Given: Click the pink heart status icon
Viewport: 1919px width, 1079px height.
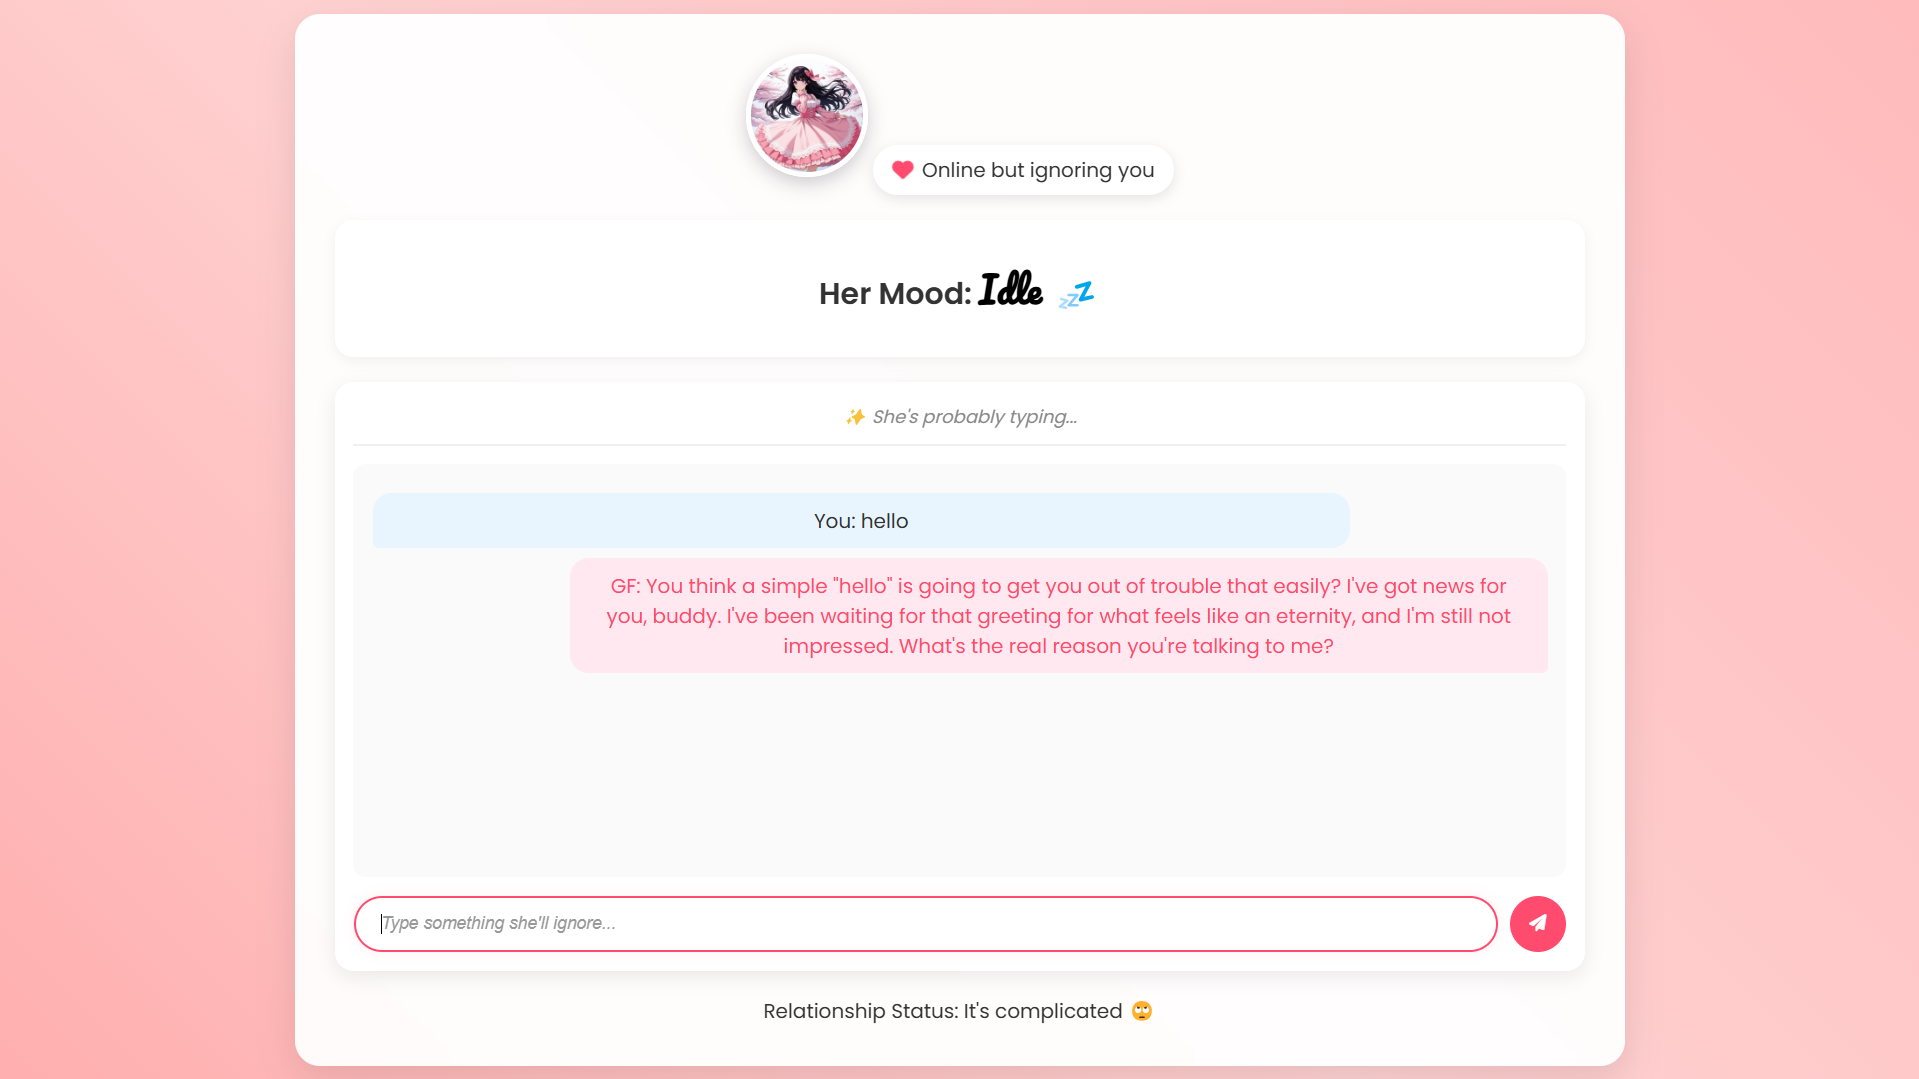Looking at the screenshot, I should [902, 170].
